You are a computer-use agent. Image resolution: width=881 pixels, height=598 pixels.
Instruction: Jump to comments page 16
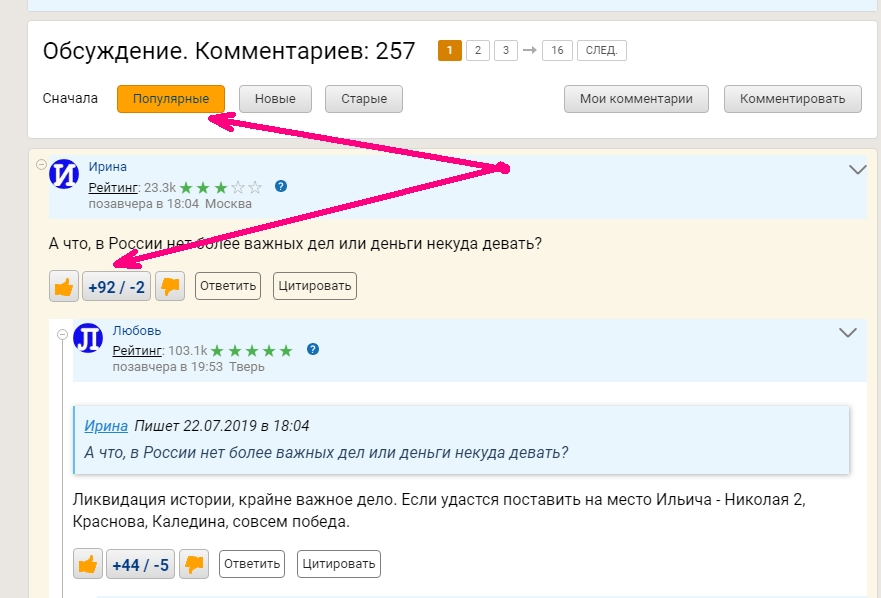(557, 51)
